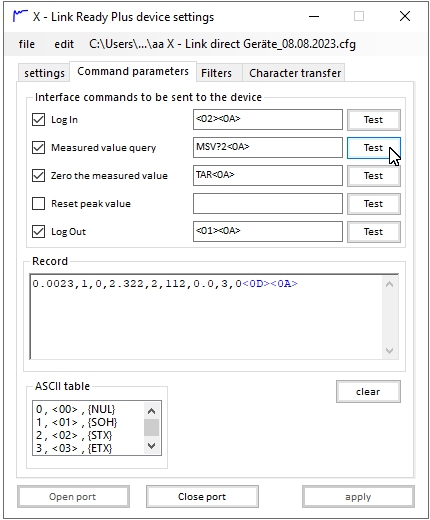Open the settings tab
This screenshot has height=520, width=430.
(x=44, y=73)
